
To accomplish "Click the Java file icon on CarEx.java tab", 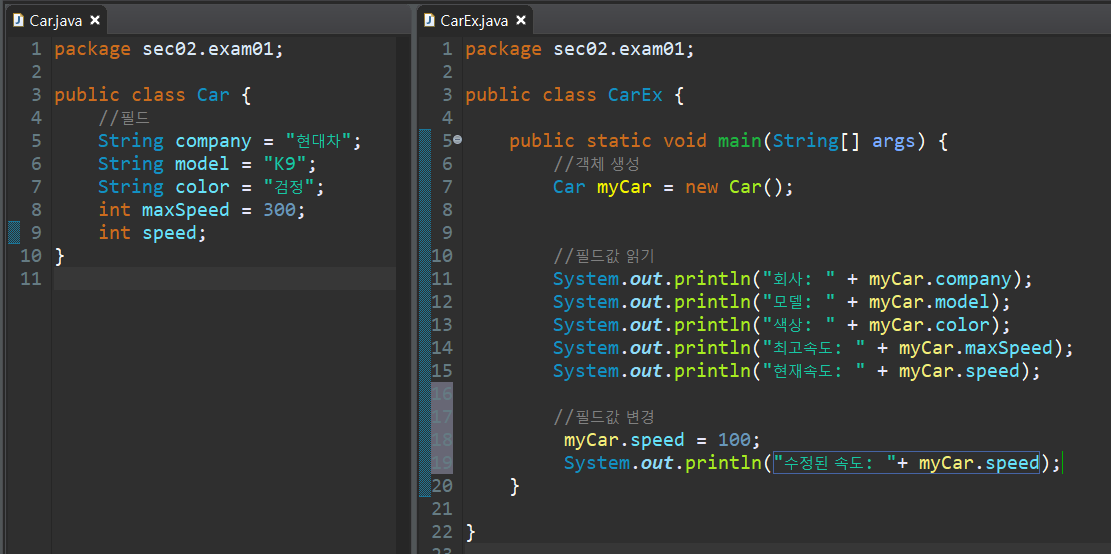I will (x=429, y=21).
